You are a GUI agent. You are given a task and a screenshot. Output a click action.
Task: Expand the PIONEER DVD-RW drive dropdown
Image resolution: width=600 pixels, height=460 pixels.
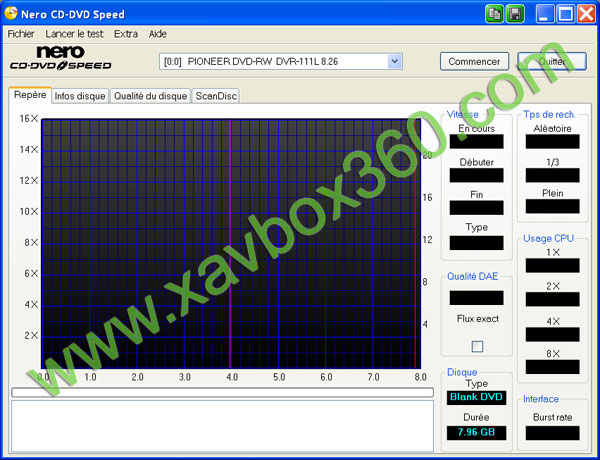tap(395, 61)
